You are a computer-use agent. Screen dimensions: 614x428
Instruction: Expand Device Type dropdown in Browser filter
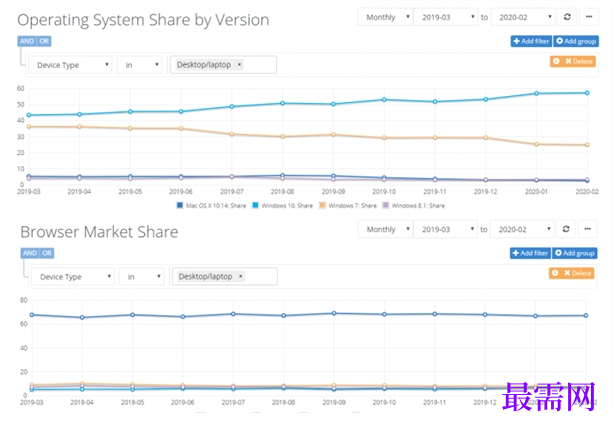coord(72,277)
